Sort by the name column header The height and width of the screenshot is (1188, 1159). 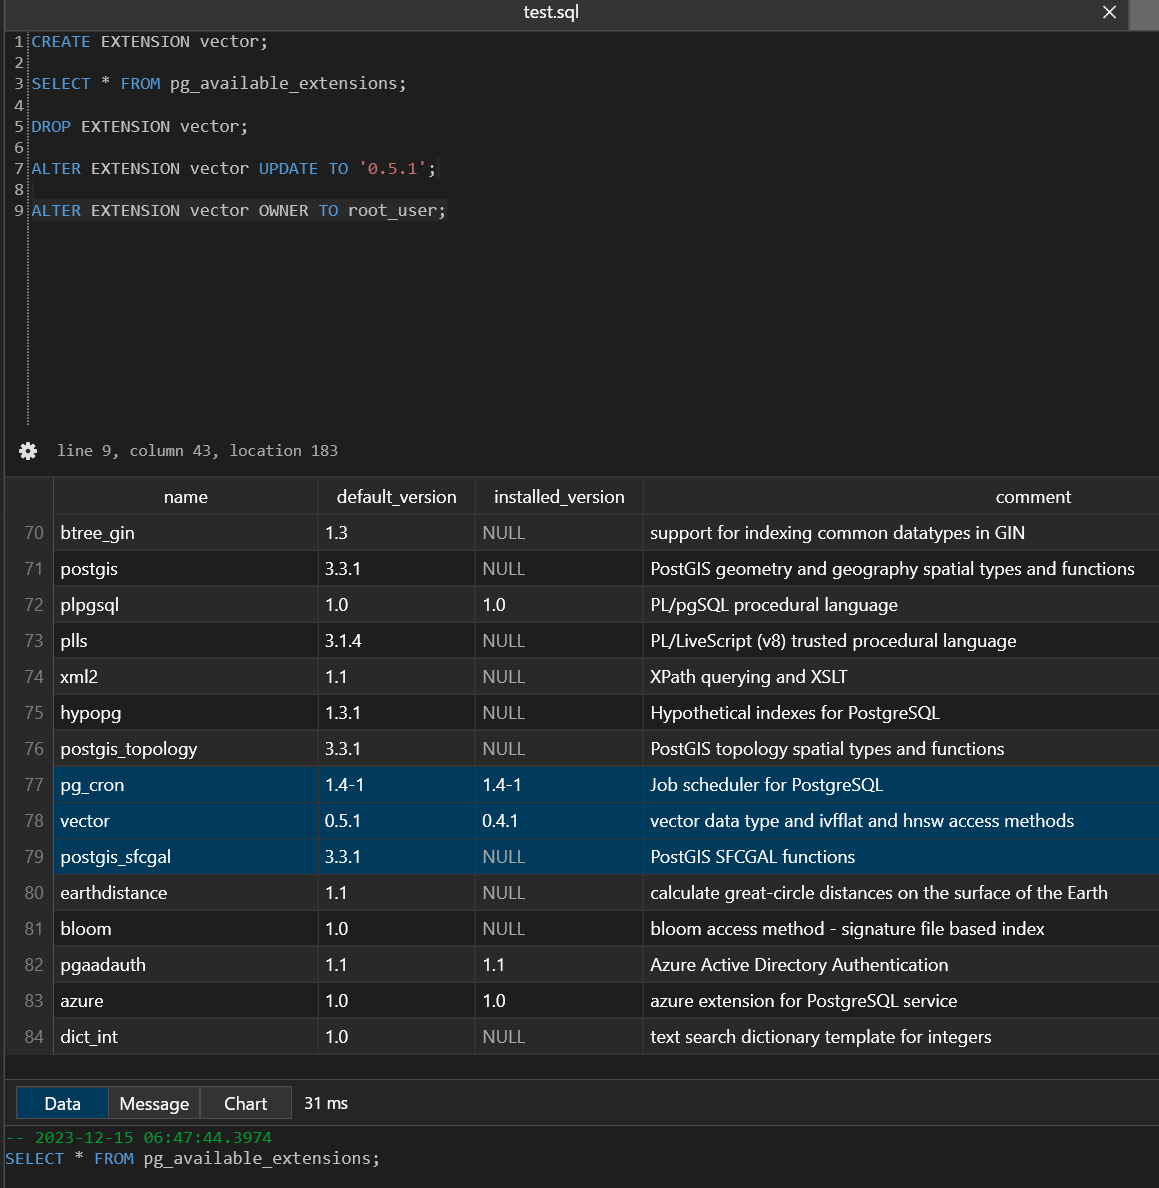[186, 496]
